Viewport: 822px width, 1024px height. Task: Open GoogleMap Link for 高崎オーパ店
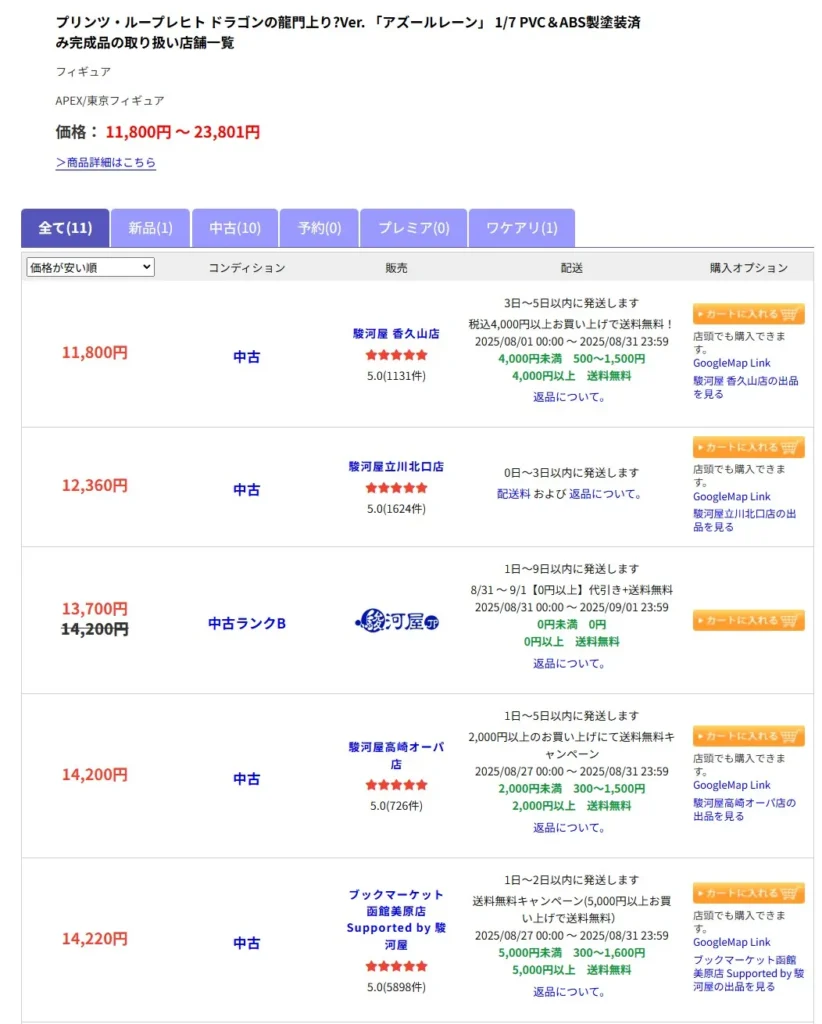[731, 785]
